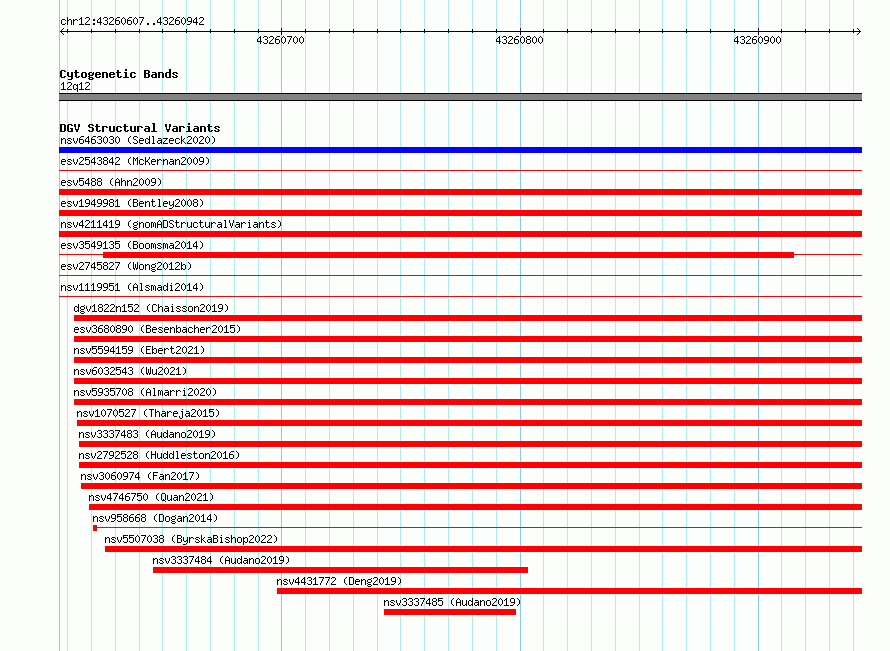Click the red bar under nsv6032543

468,381
